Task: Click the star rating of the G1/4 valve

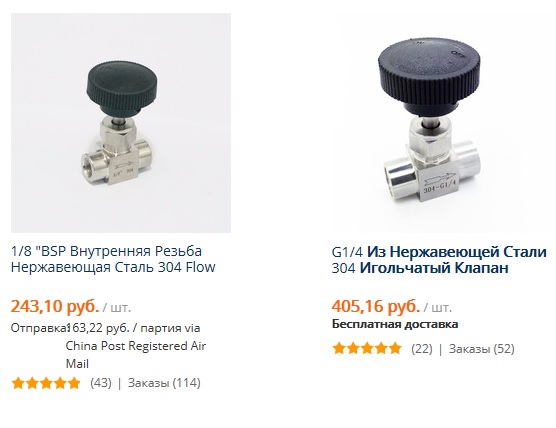Action: [x=367, y=349]
